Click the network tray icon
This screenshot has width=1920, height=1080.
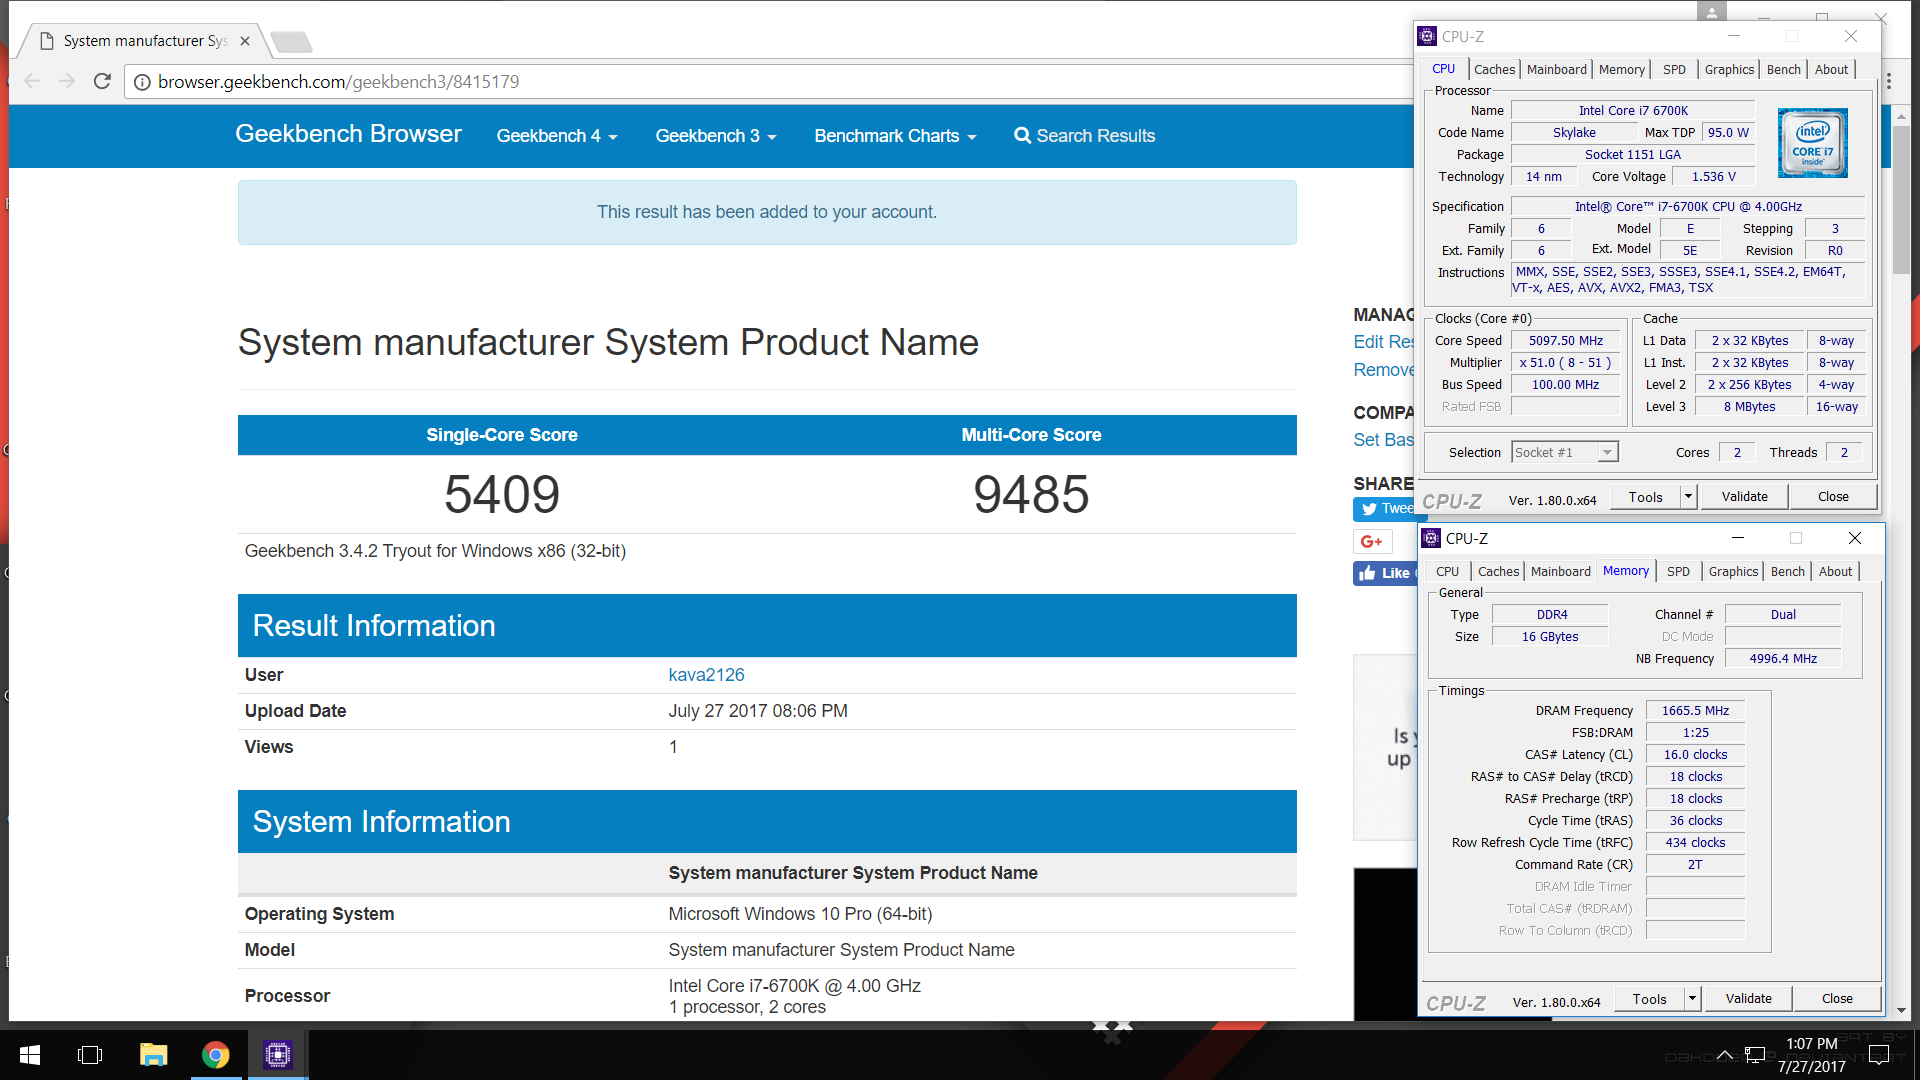click(x=1755, y=1055)
